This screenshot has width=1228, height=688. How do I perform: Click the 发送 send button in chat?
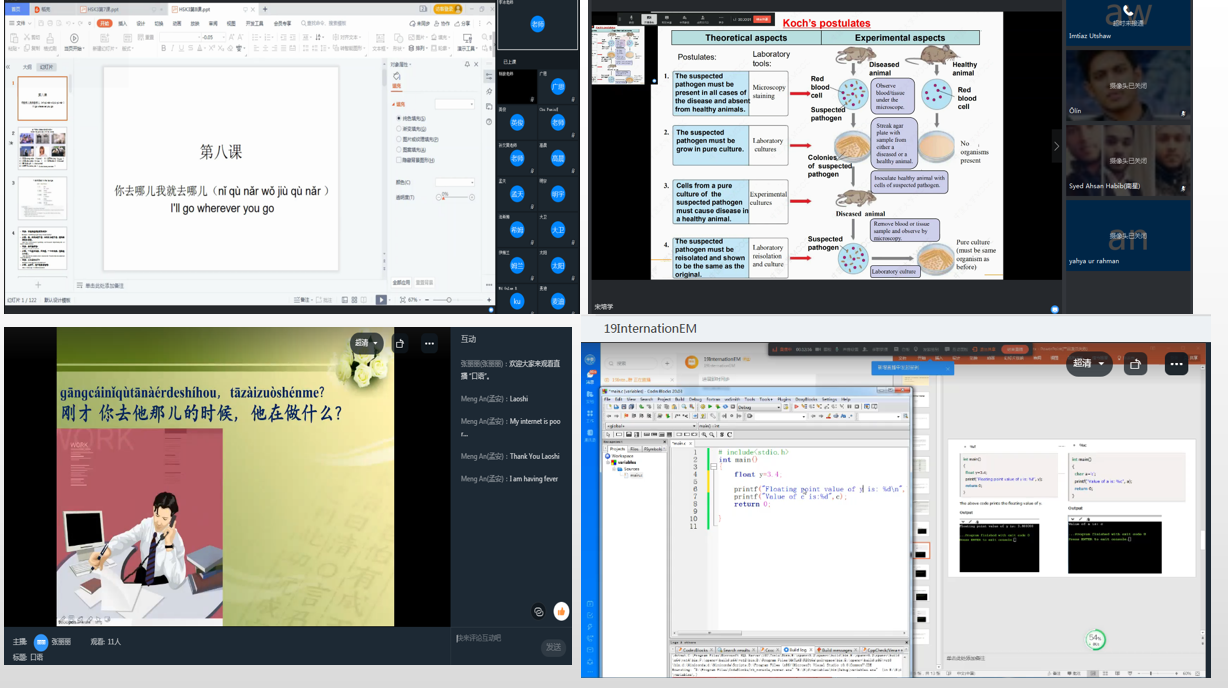pos(553,647)
